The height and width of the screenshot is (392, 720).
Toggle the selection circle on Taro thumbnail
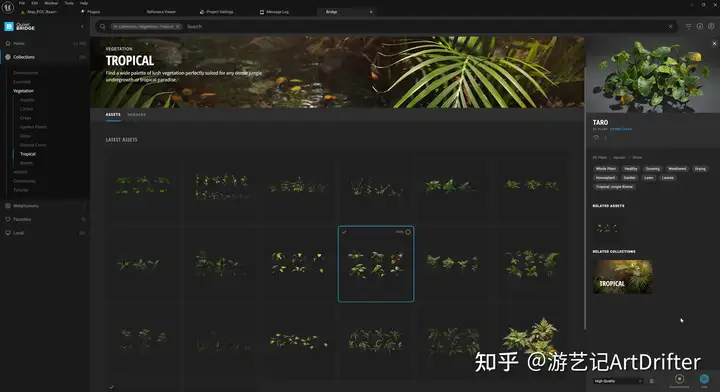pyautogui.click(x=408, y=232)
